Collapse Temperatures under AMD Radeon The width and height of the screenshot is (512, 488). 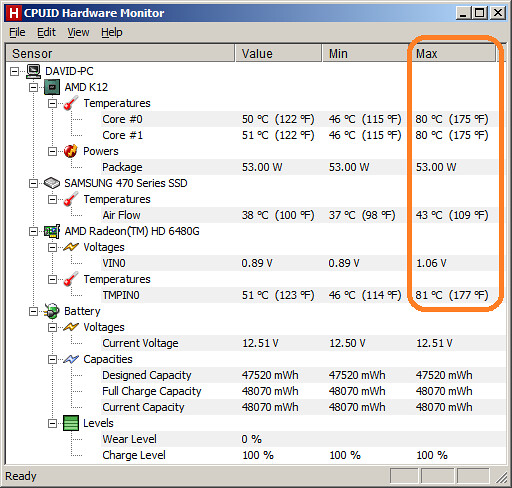click(52, 279)
